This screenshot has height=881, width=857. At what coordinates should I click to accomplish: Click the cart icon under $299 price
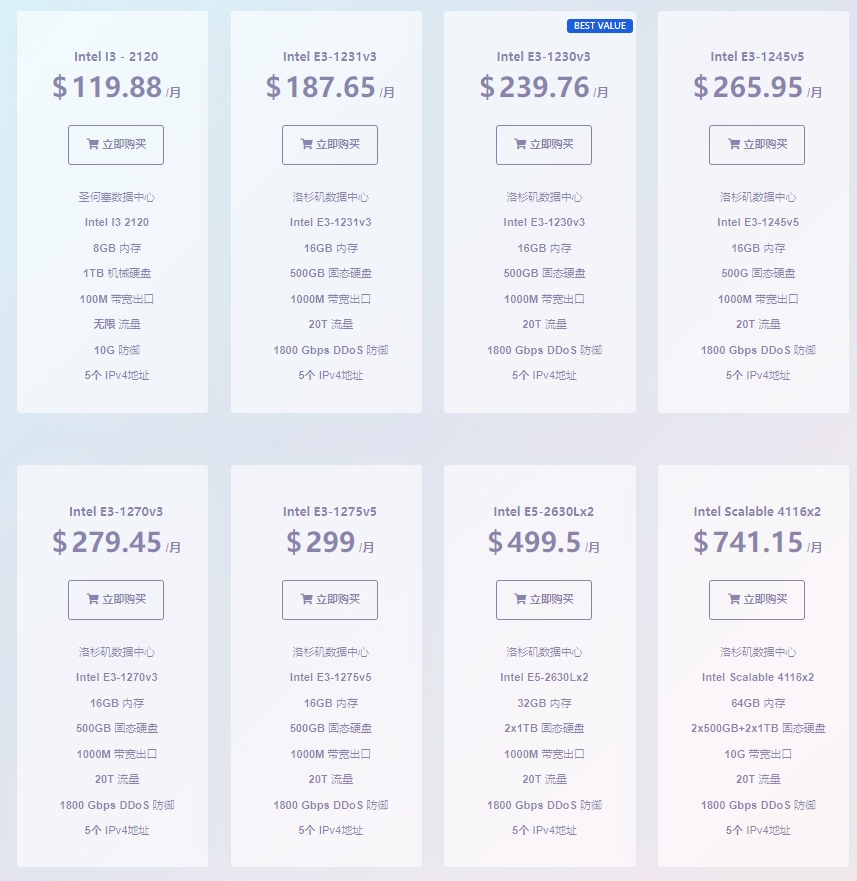pyautogui.click(x=307, y=599)
